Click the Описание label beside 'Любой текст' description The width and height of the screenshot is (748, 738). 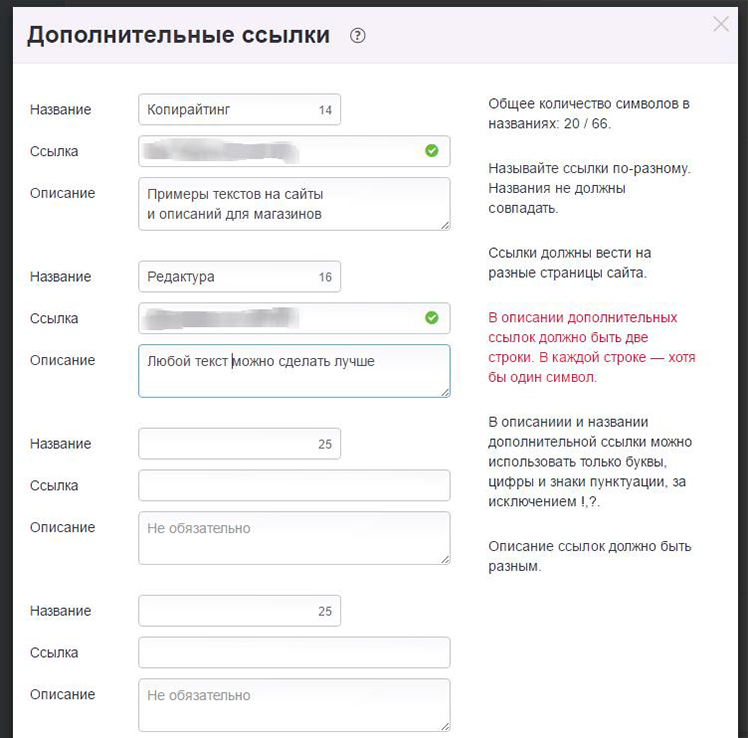tap(62, 360)
